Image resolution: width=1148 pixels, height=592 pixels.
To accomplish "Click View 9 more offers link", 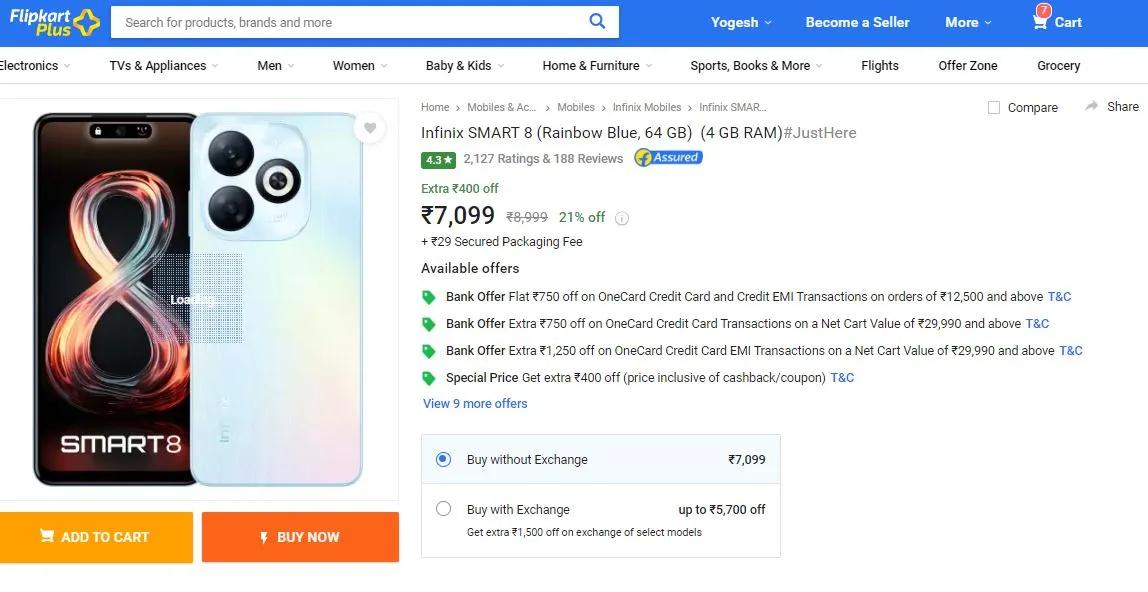I will [x=475, y=403].
